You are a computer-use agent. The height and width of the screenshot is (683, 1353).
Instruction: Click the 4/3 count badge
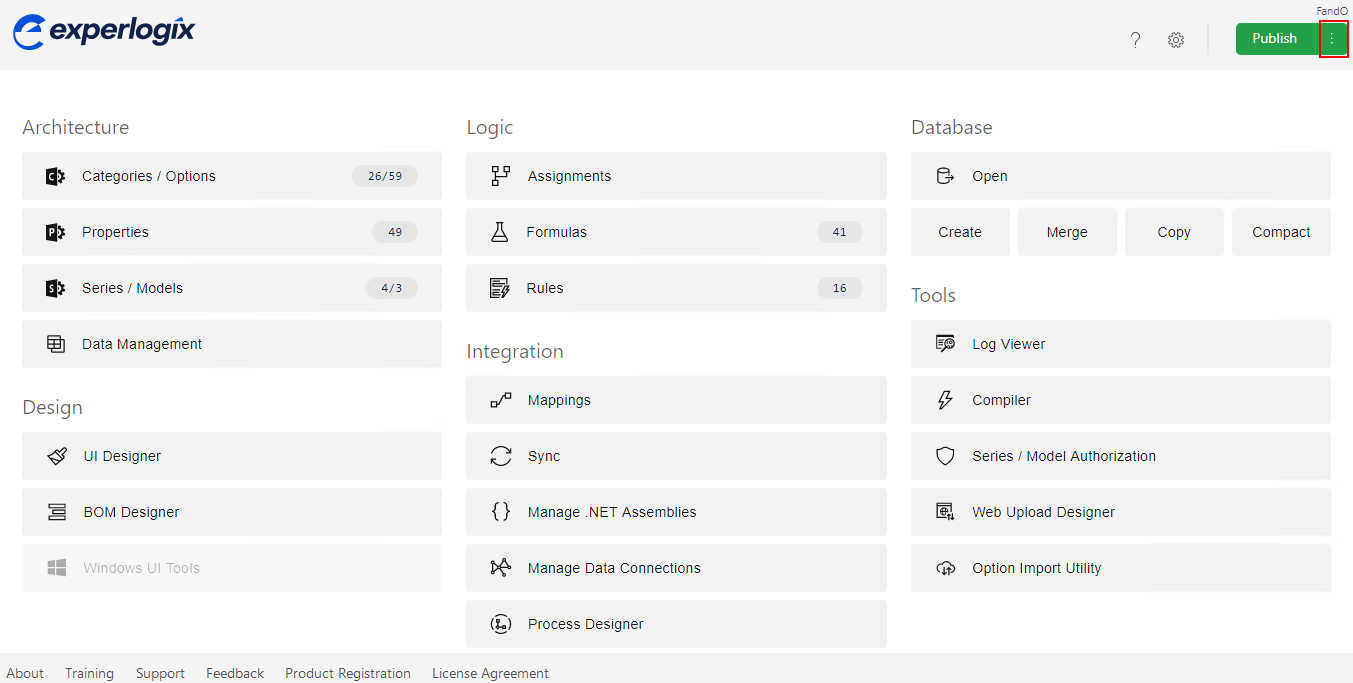(x=392, y=288)
